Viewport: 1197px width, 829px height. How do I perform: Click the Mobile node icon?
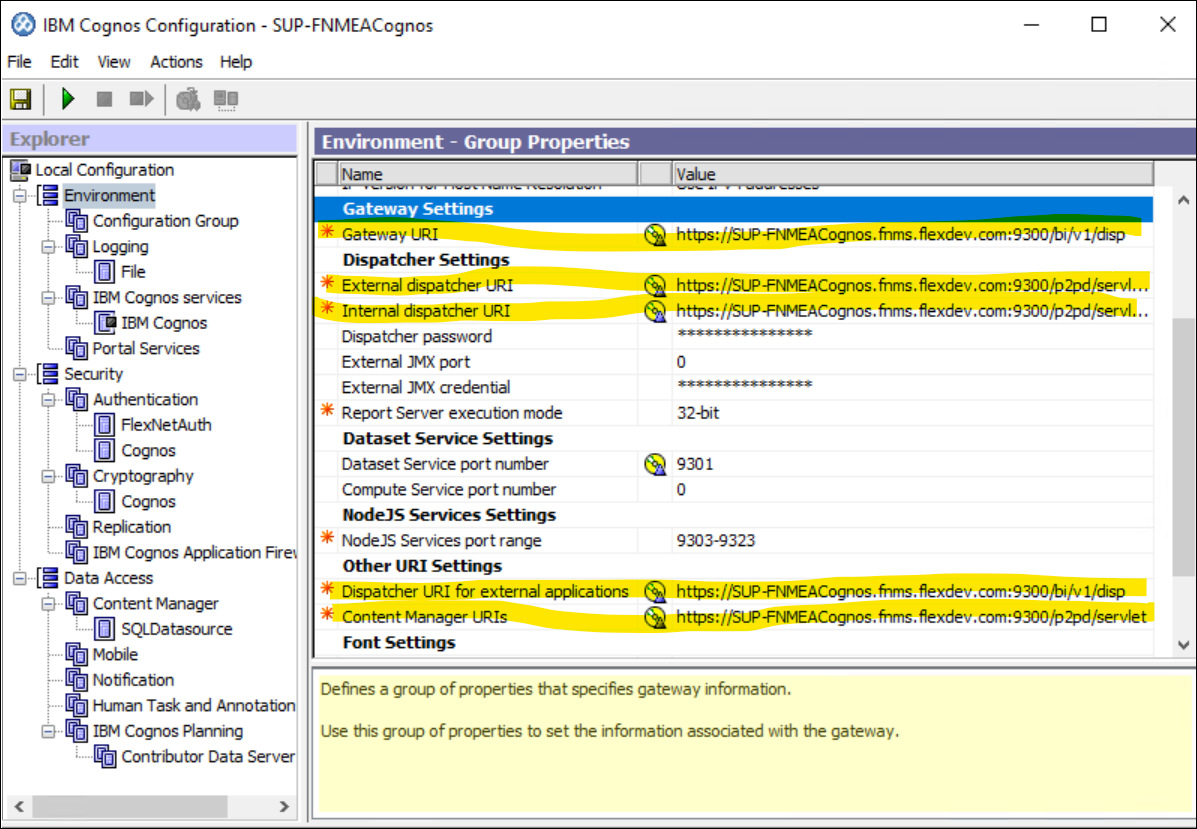76,654
